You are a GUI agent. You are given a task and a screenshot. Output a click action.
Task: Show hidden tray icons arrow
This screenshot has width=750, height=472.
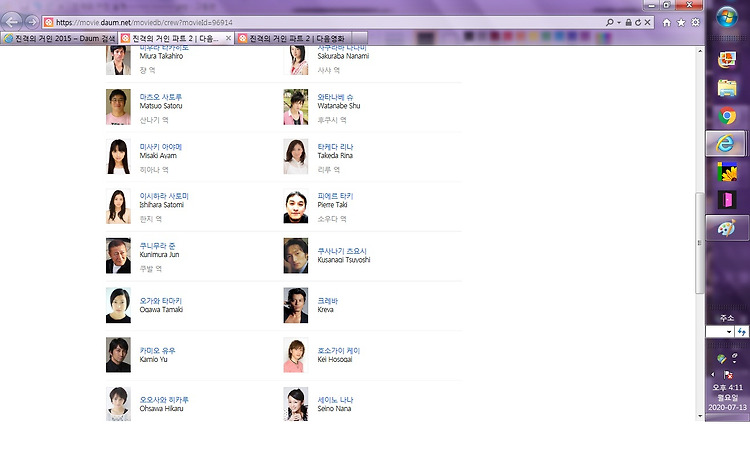click(x=713, y=374)
